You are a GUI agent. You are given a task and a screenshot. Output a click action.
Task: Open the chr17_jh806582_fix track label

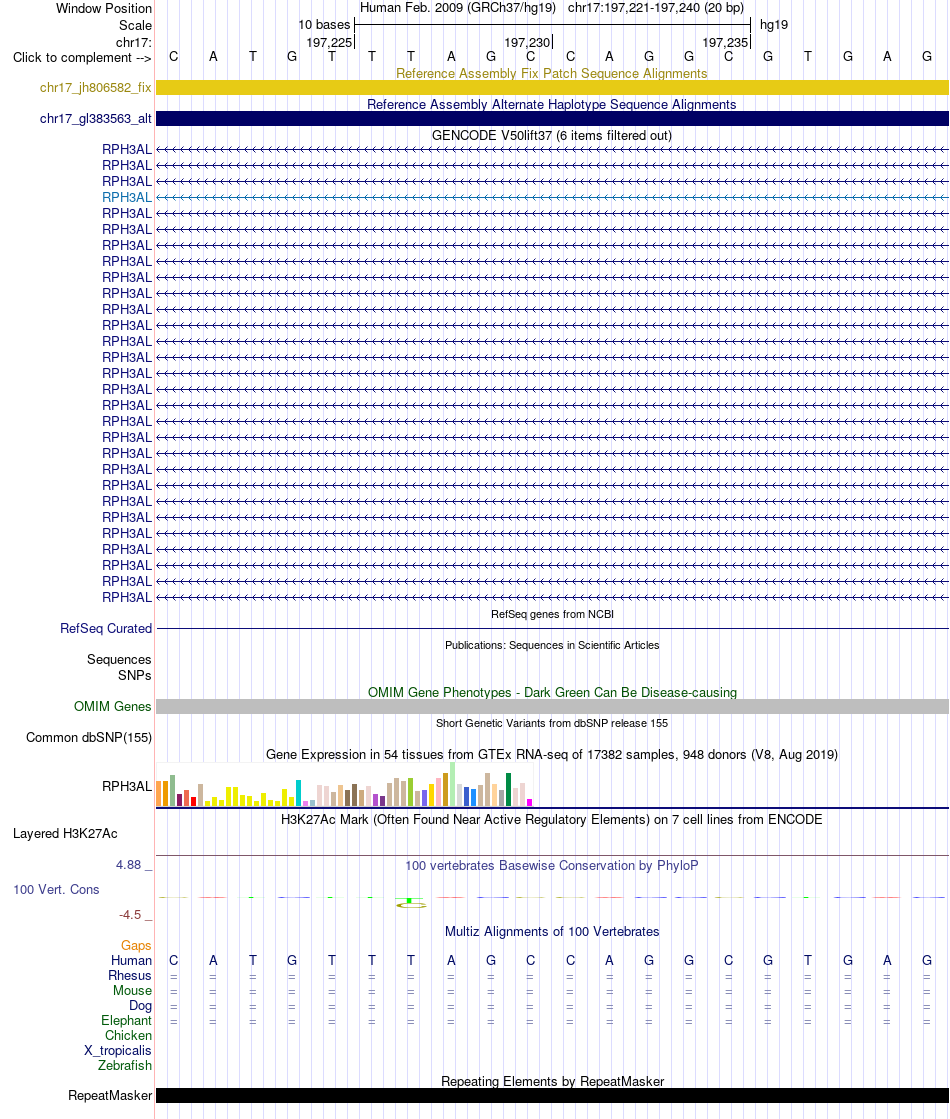(96, 88)
